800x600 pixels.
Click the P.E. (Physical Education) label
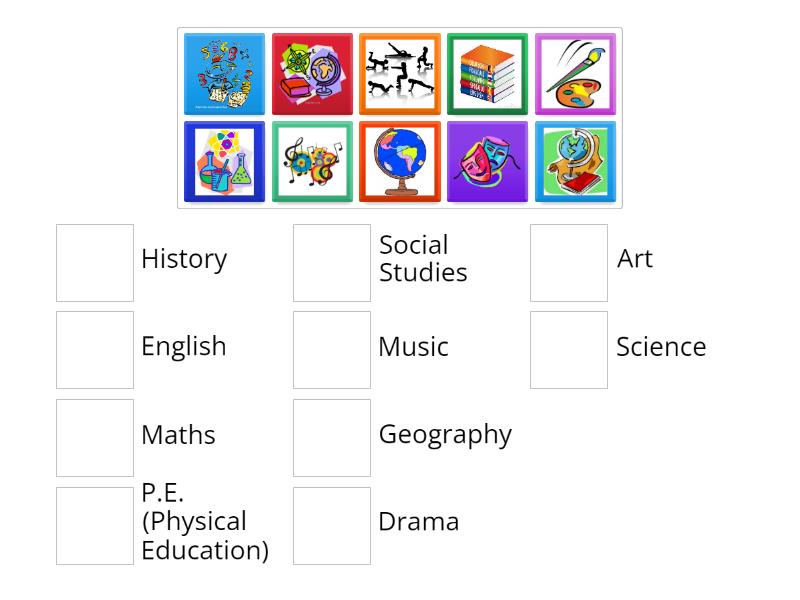(206, 521)
